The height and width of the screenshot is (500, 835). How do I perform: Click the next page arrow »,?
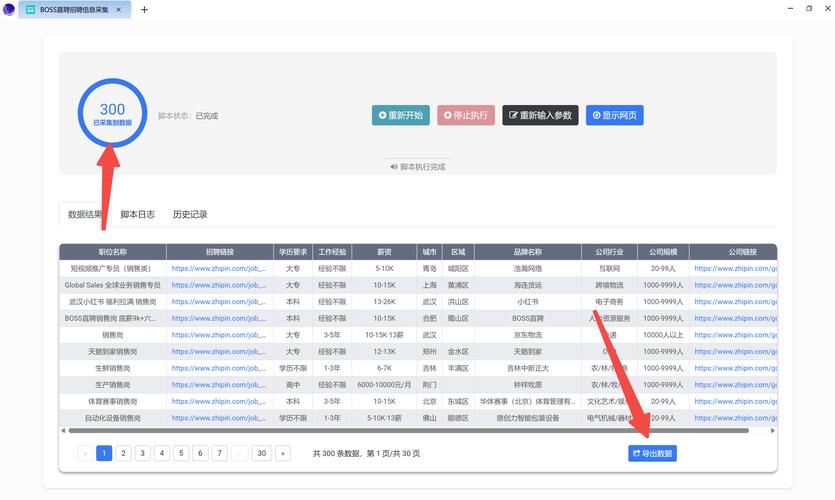click(283, 453)
